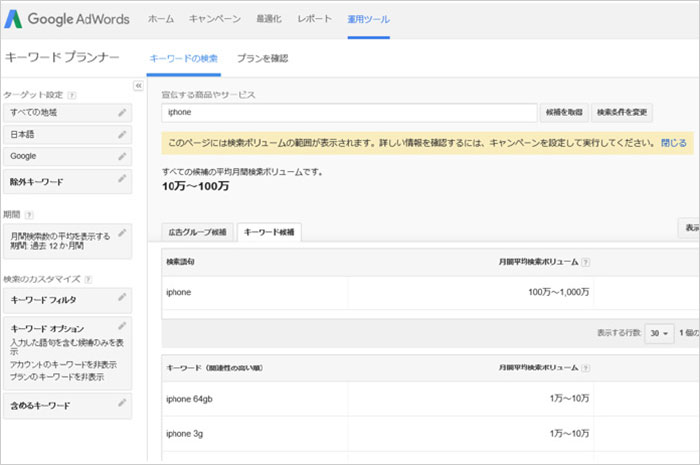This screenshot has width=700, height=465.
Task: Dismiss the notice with 閉じる link
Action: point(673,143)
